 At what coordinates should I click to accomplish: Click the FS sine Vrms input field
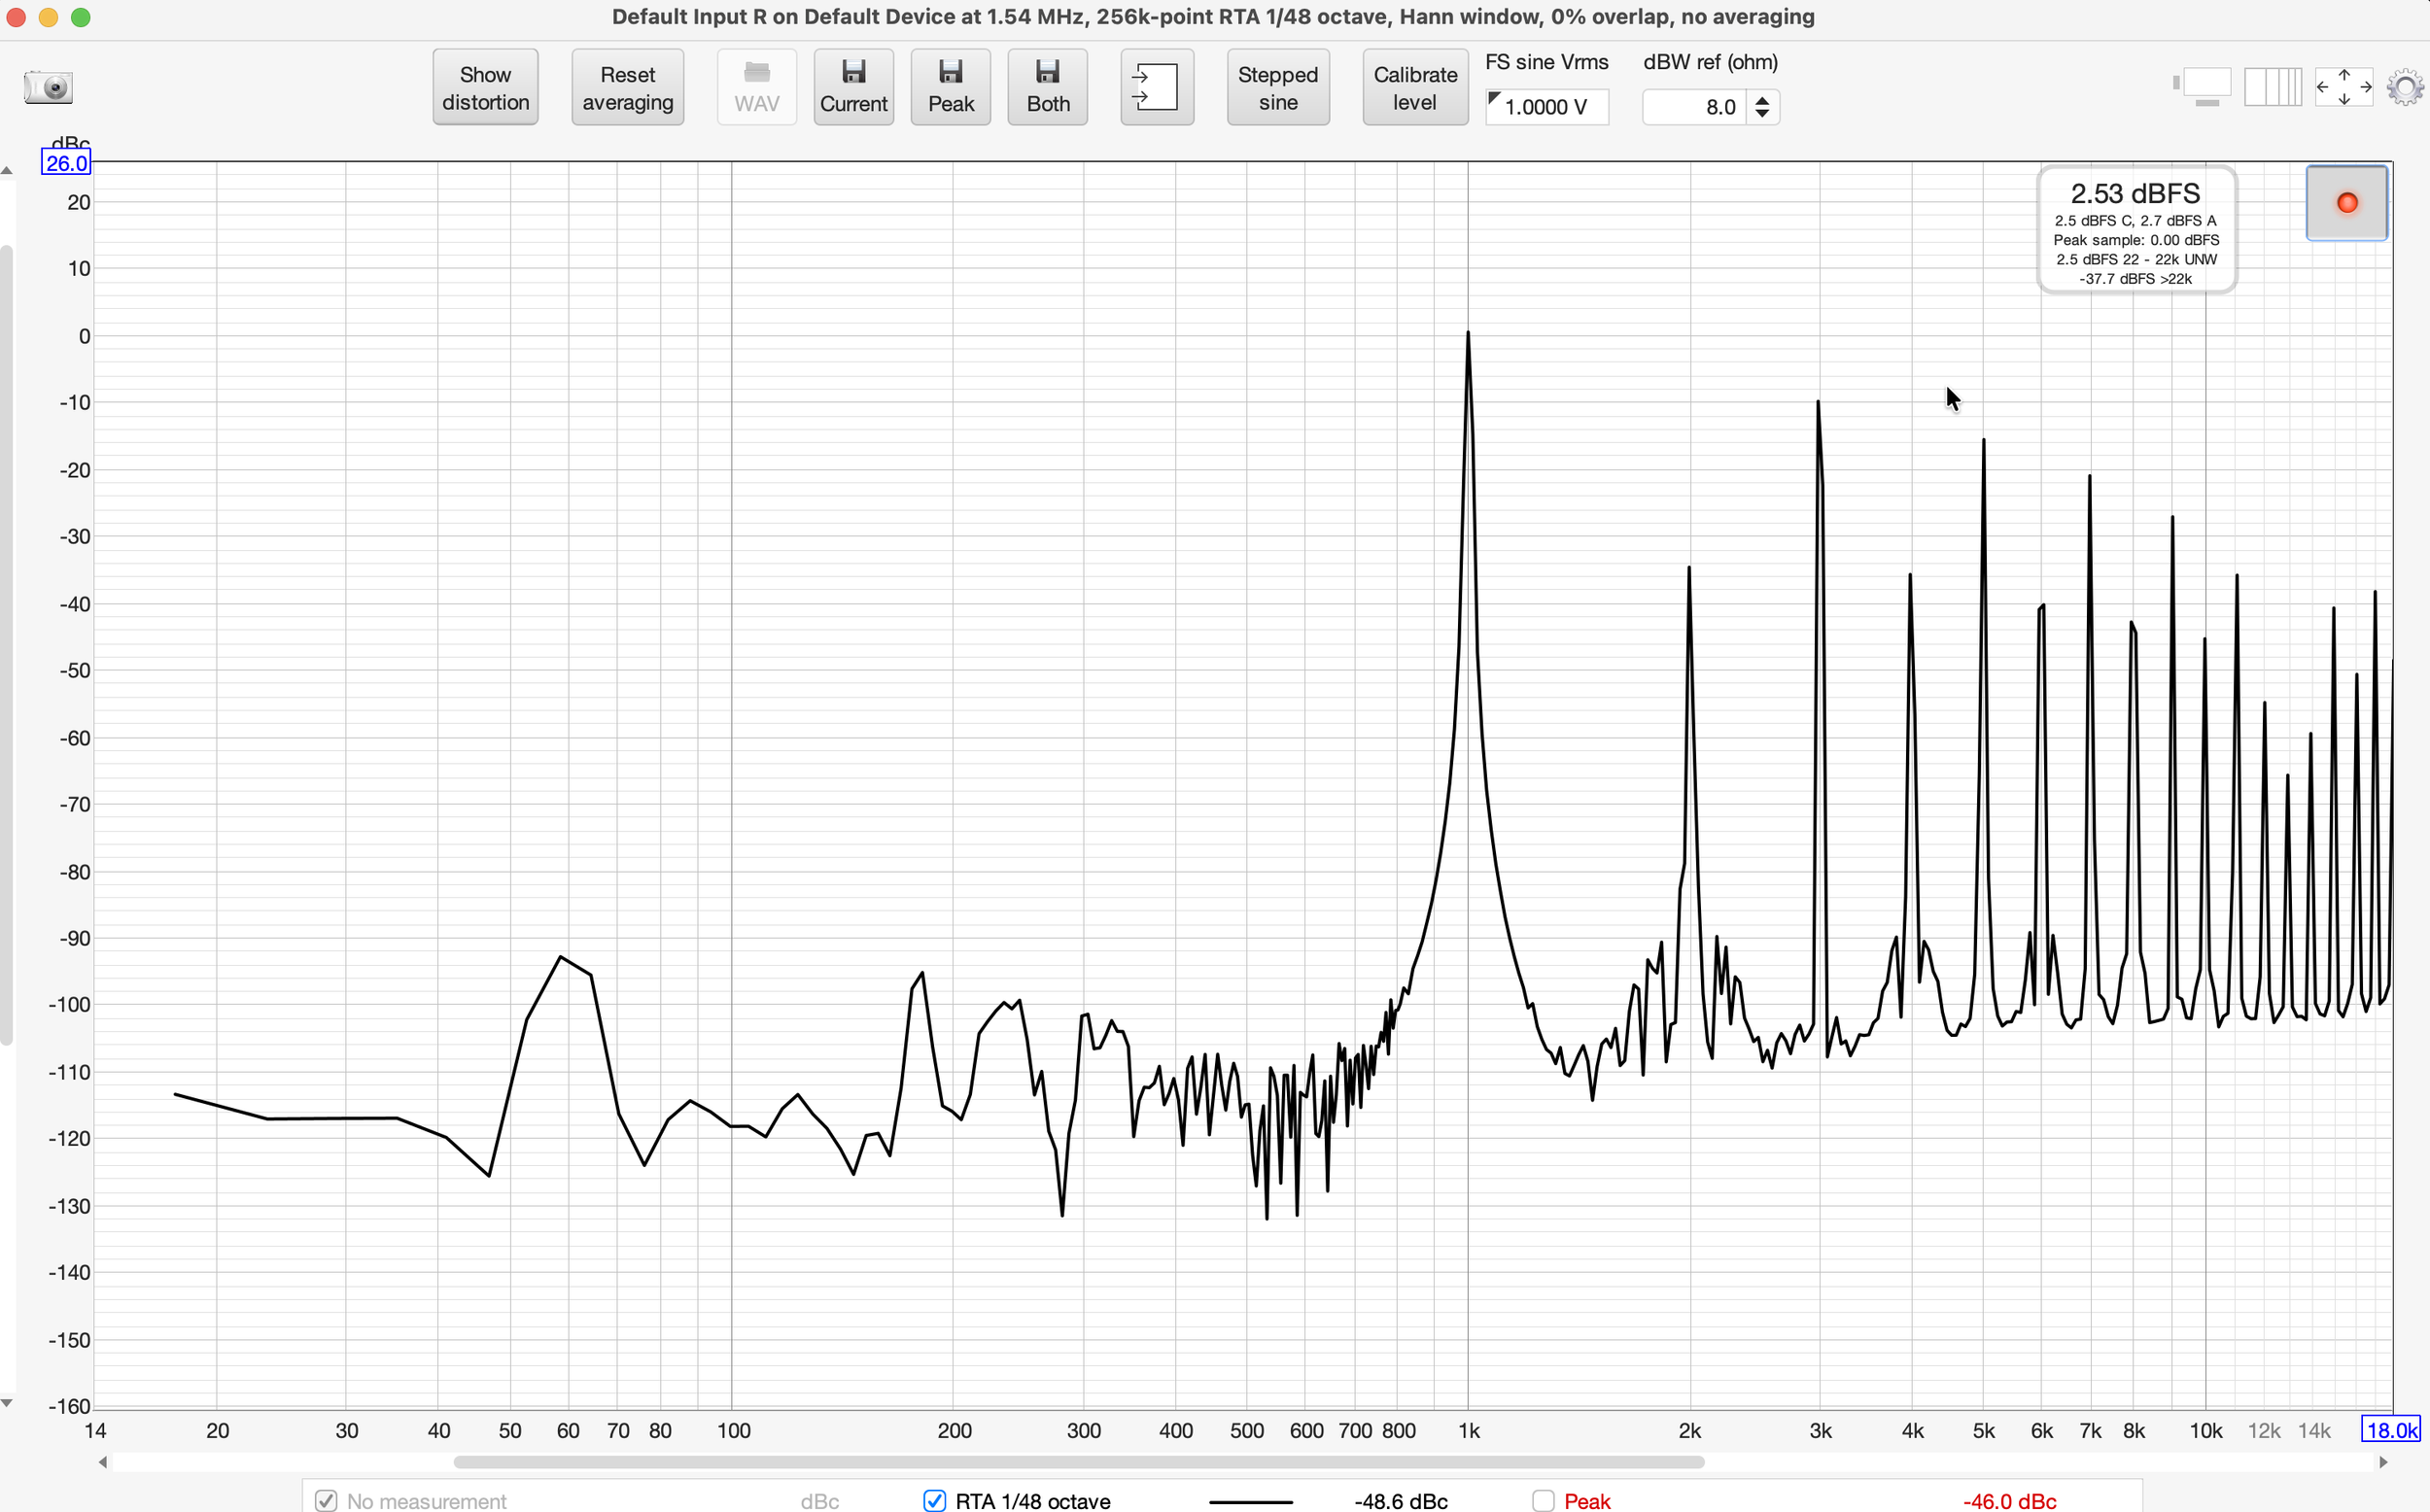(1546, 107)
